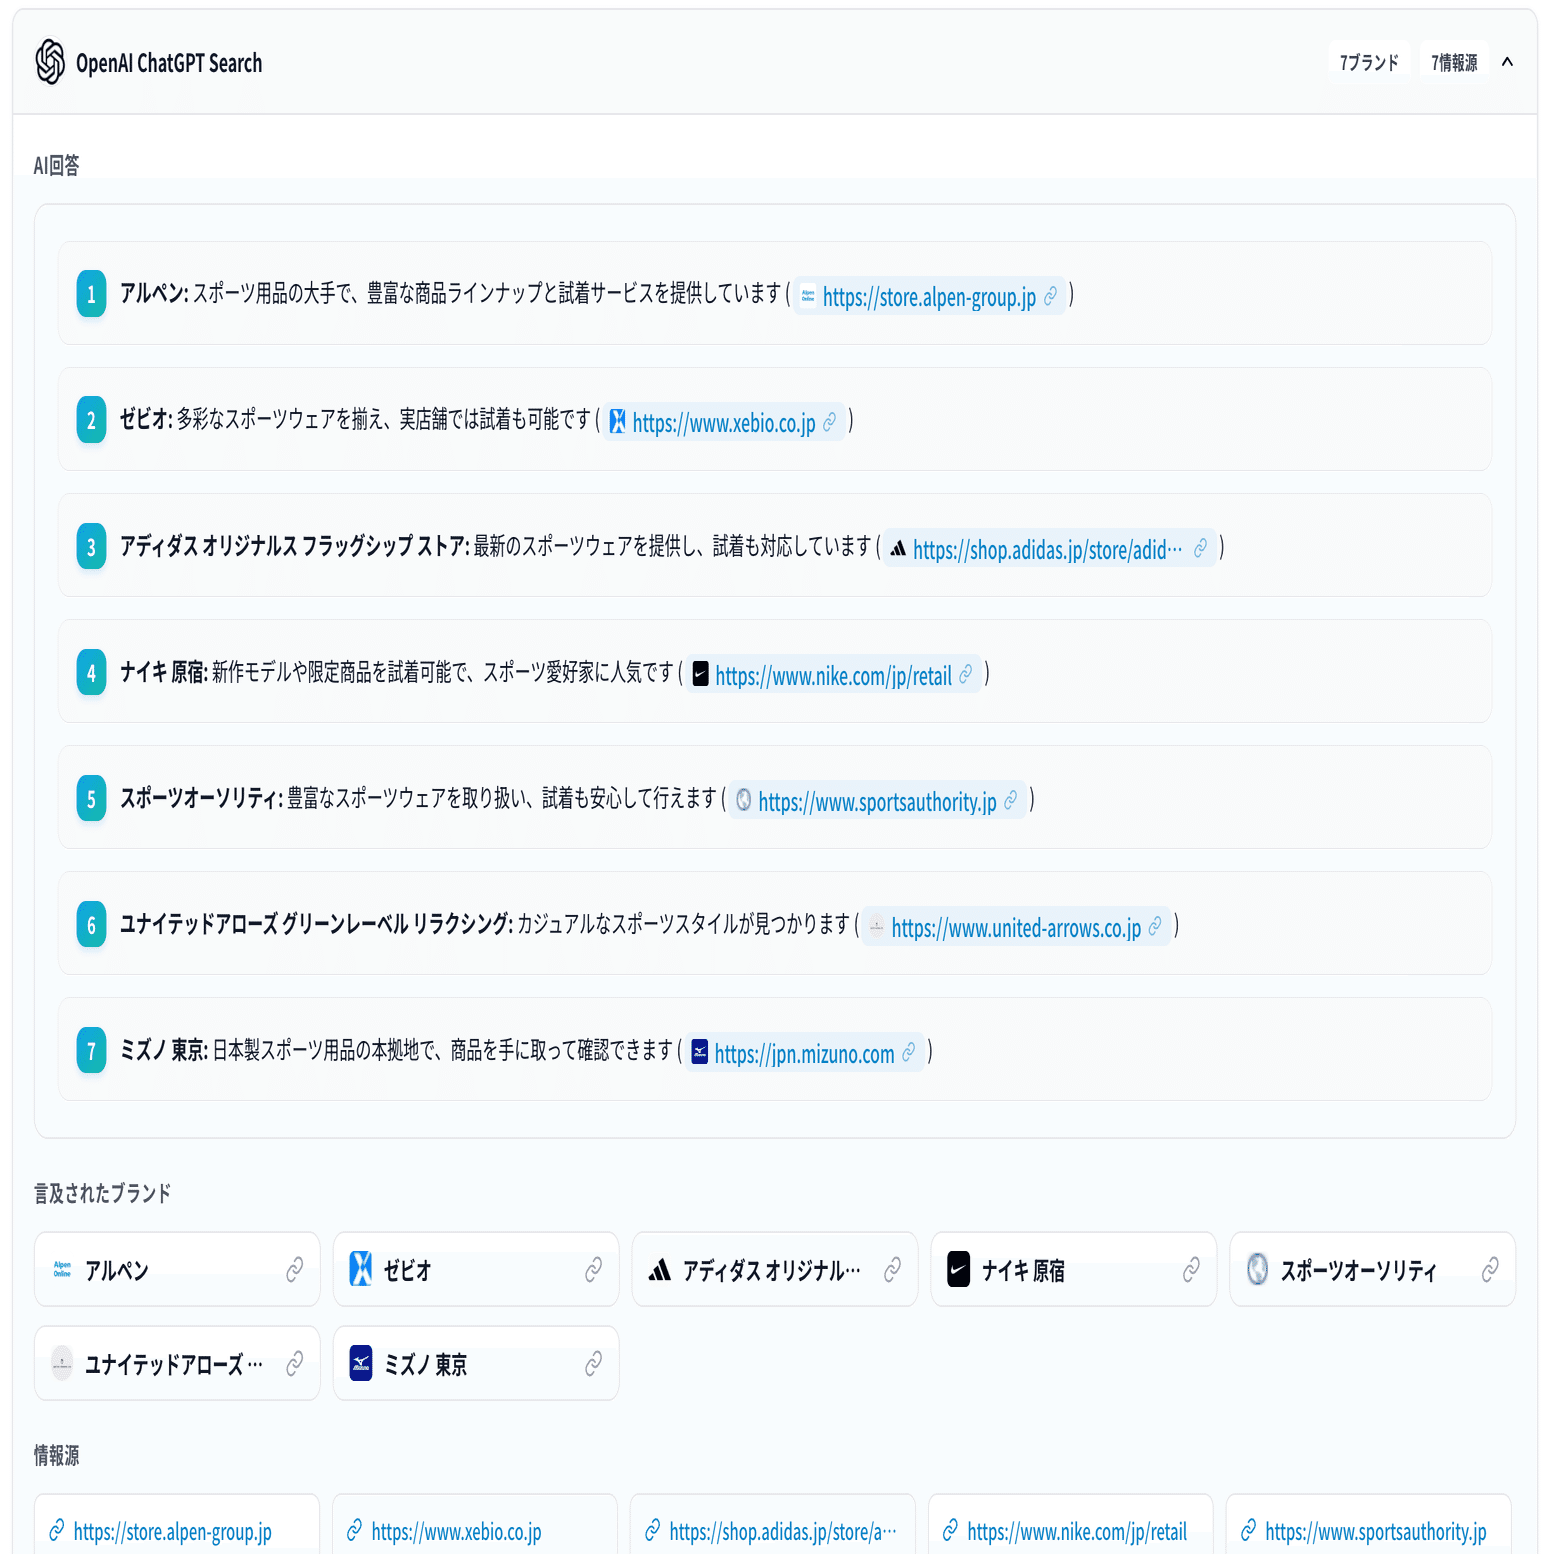Click the Xebio logo on the ゼビオ card

(x=361, y=1269)
